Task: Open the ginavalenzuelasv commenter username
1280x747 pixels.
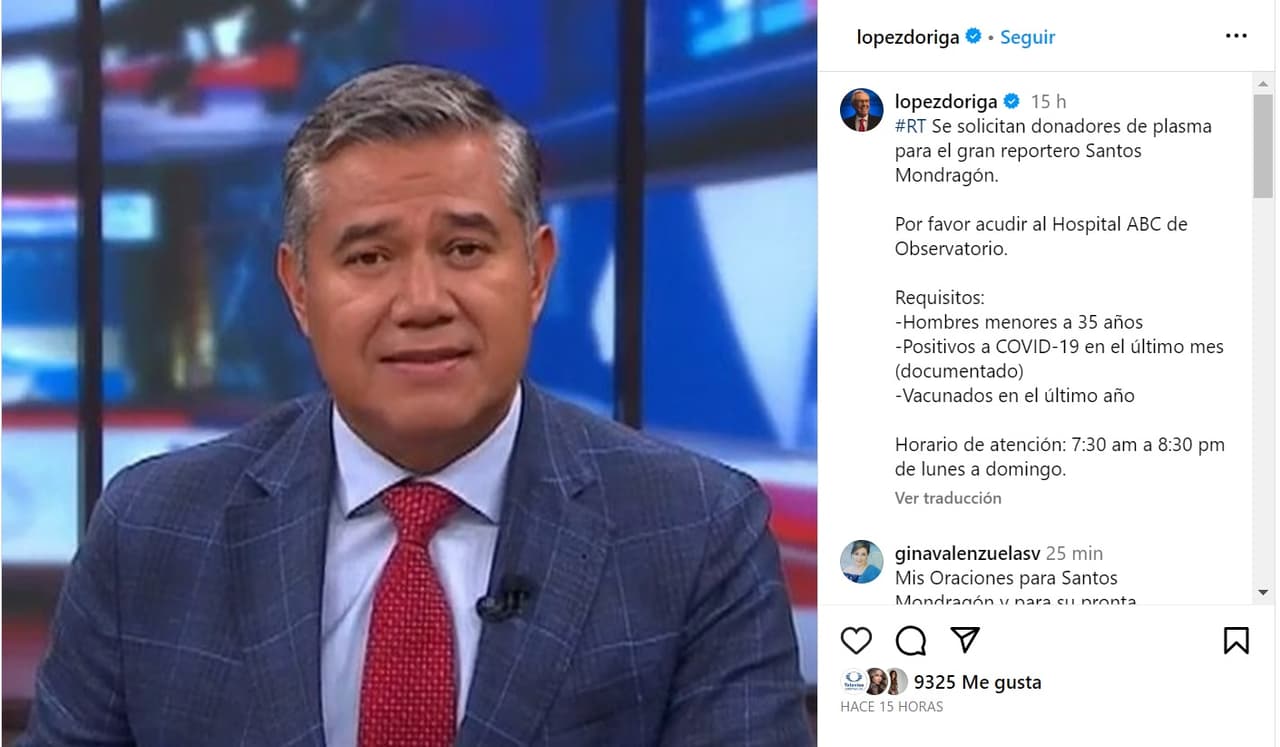Action: click(x=968, y=553)
